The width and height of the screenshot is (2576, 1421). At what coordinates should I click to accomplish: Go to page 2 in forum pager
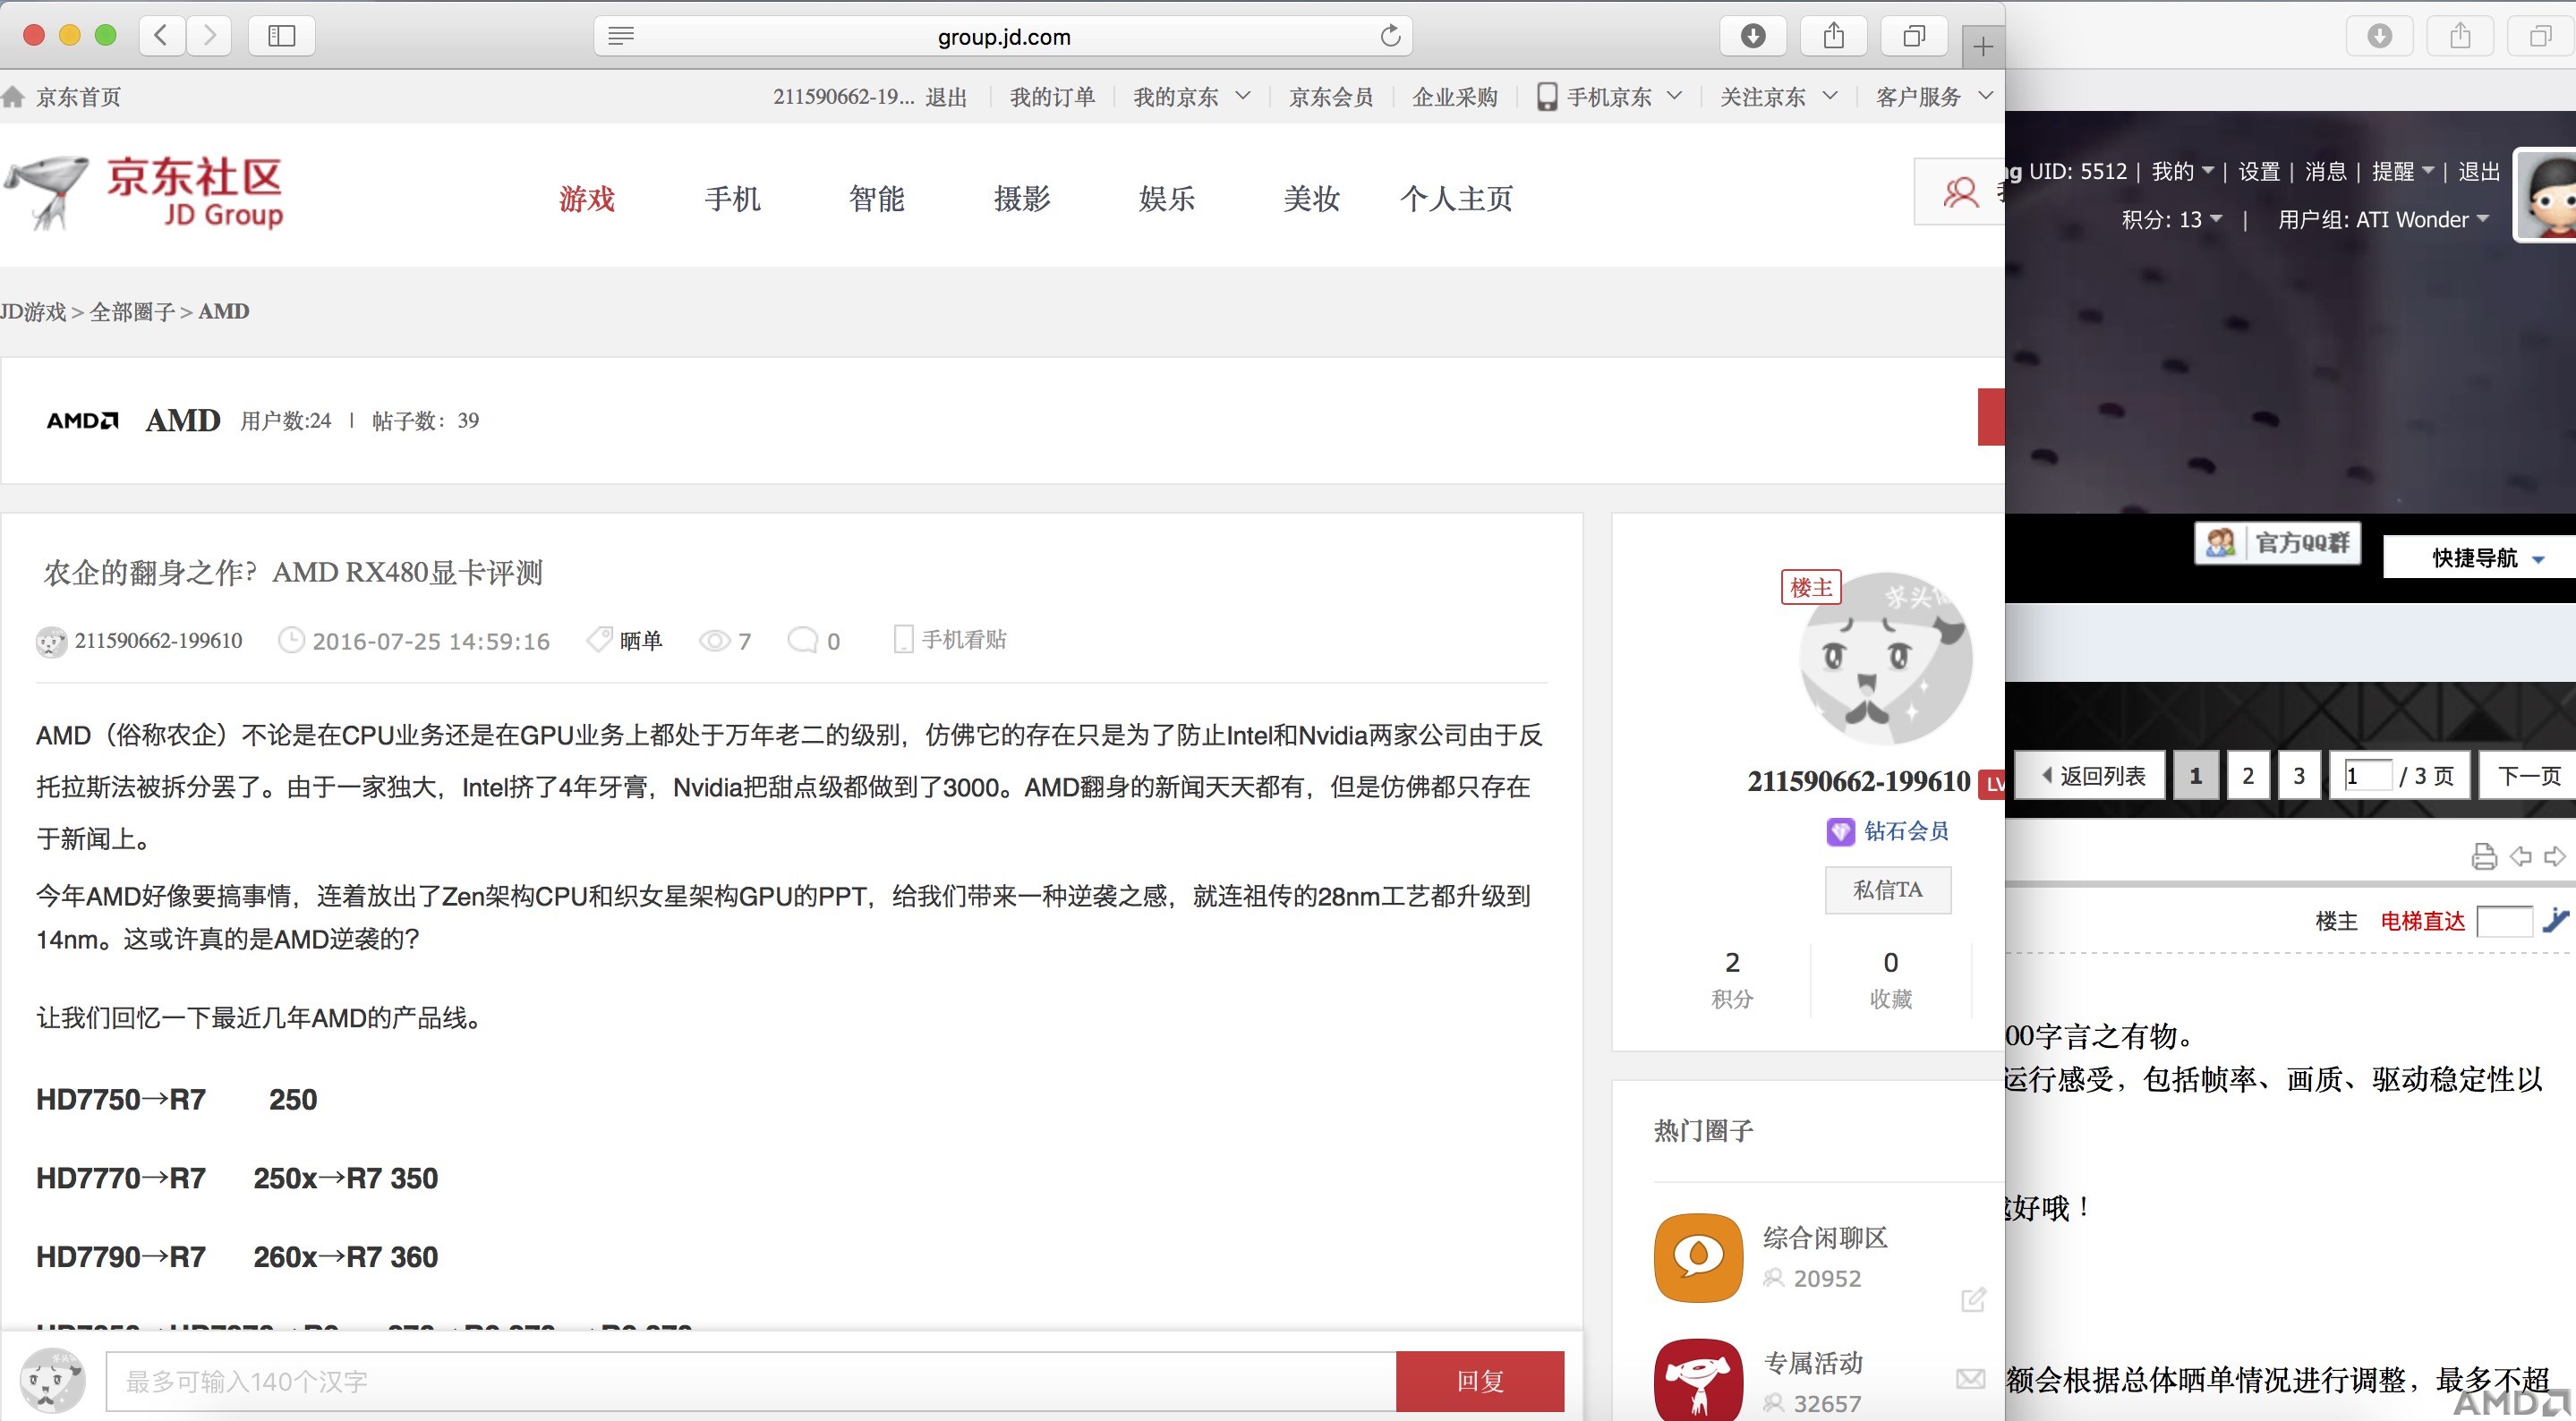[x=2248, y=775]
